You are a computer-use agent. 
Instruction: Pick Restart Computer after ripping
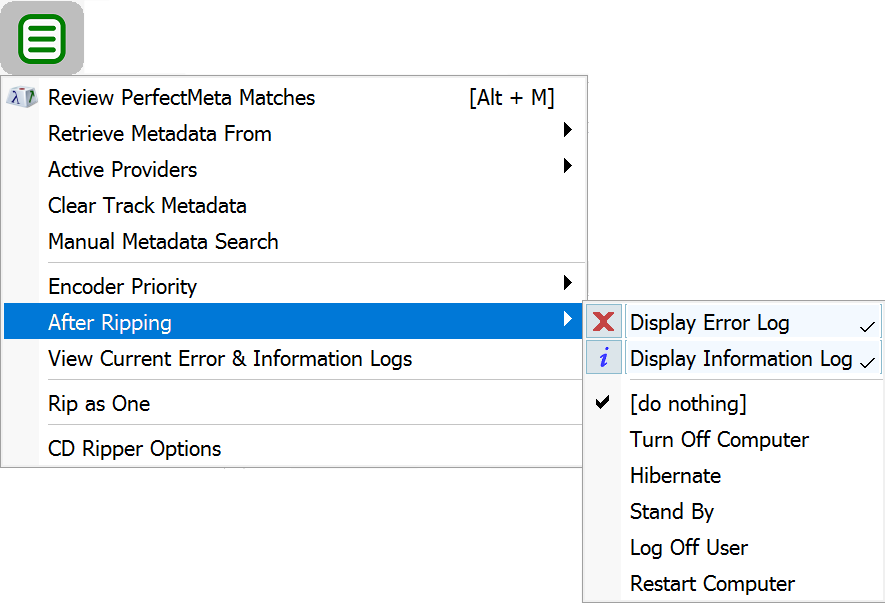[x=712, y=584]
